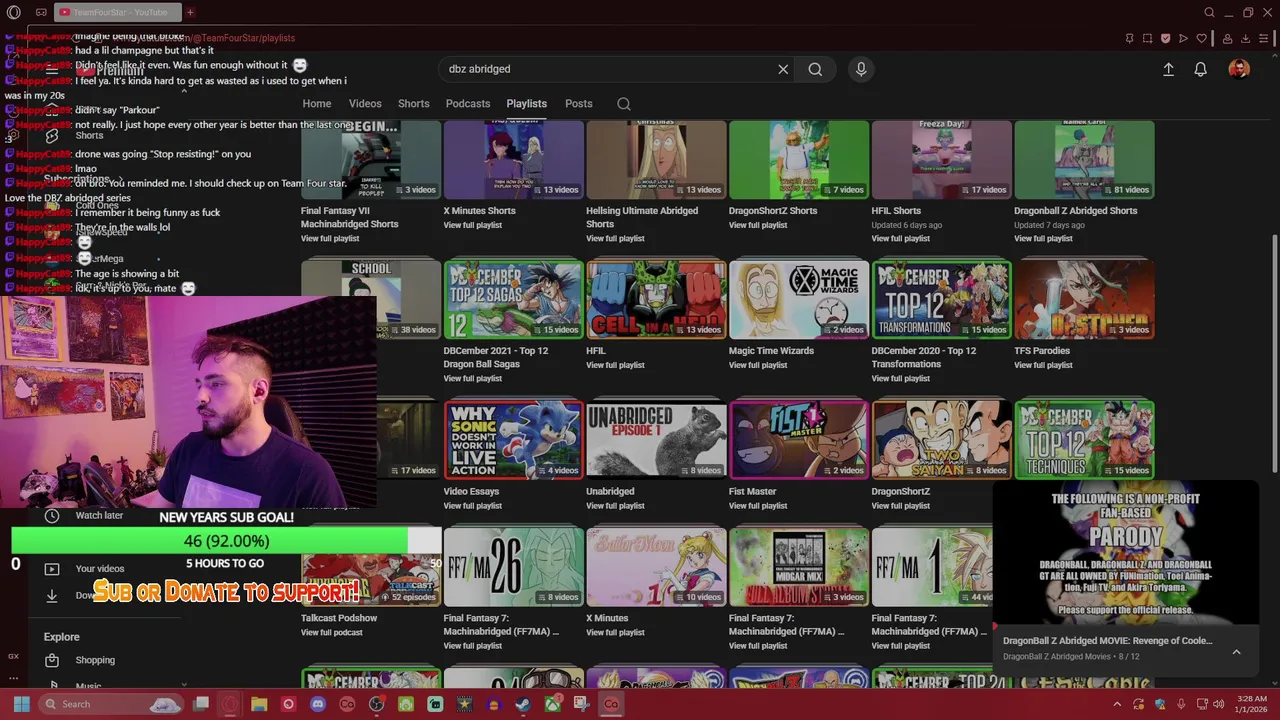Search within the TeamFourStar channel
The width and height of the screenshot is (1280, 720).
(x=623, y=104)
